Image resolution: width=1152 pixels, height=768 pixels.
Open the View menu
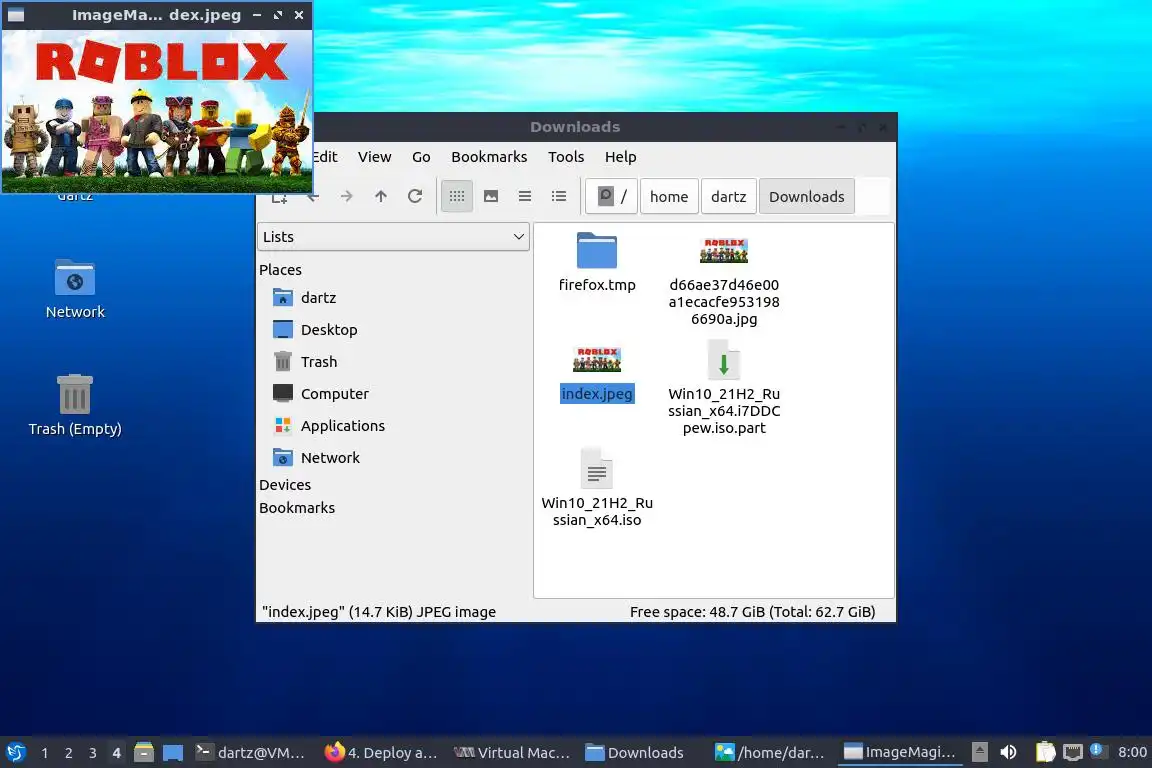375,157
